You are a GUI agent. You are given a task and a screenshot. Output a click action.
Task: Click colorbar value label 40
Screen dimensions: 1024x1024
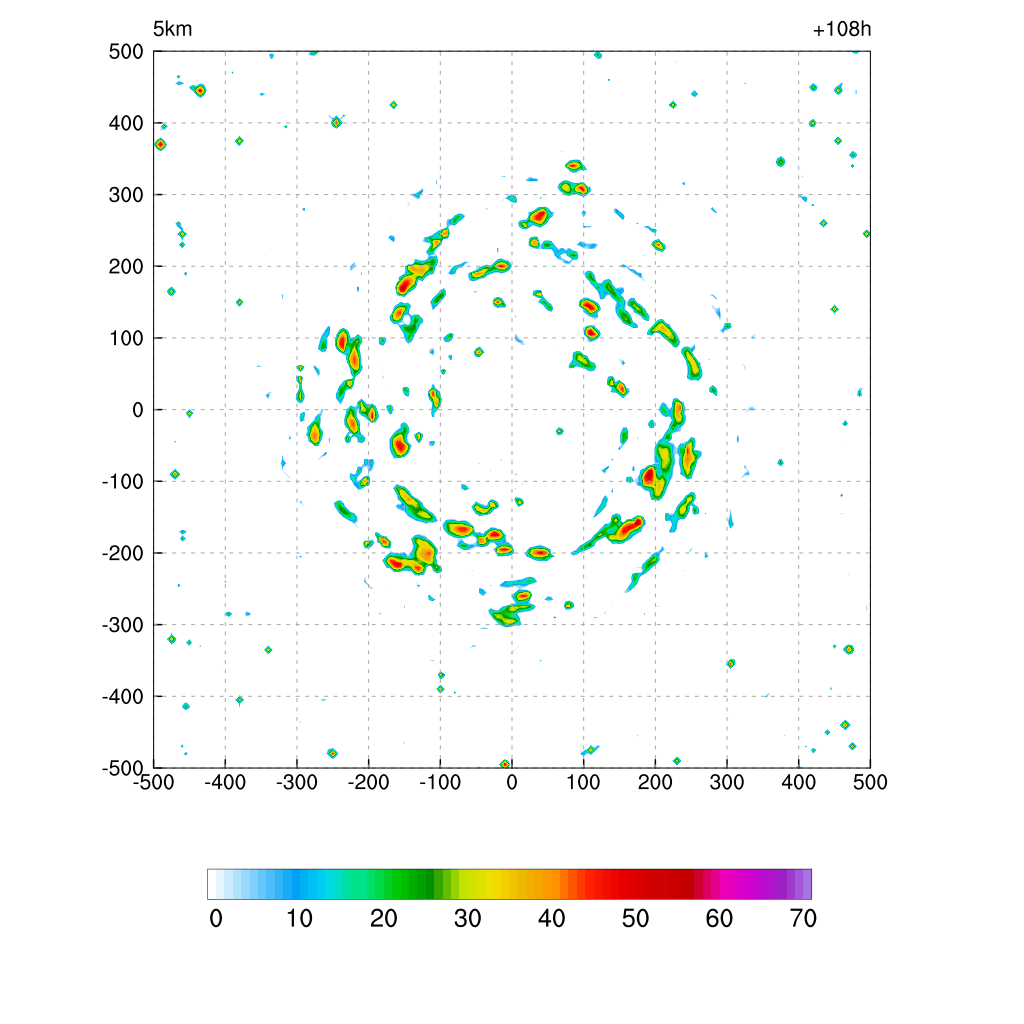(x=552, y=919)
